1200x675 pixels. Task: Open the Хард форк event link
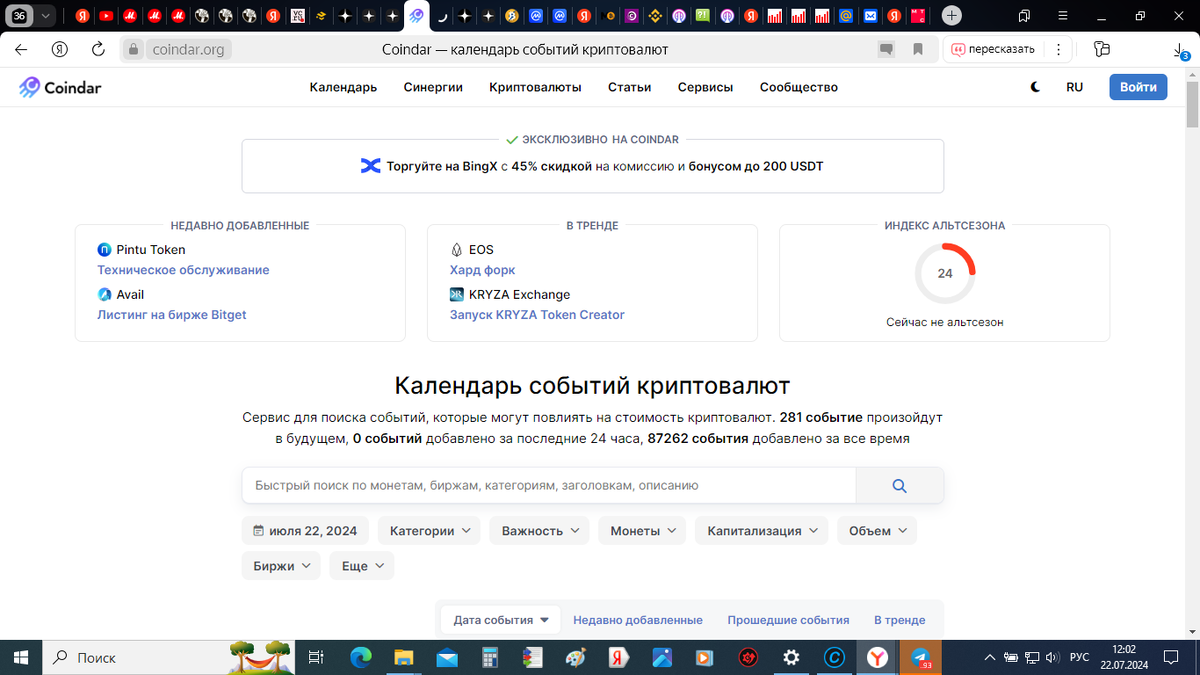483,270
